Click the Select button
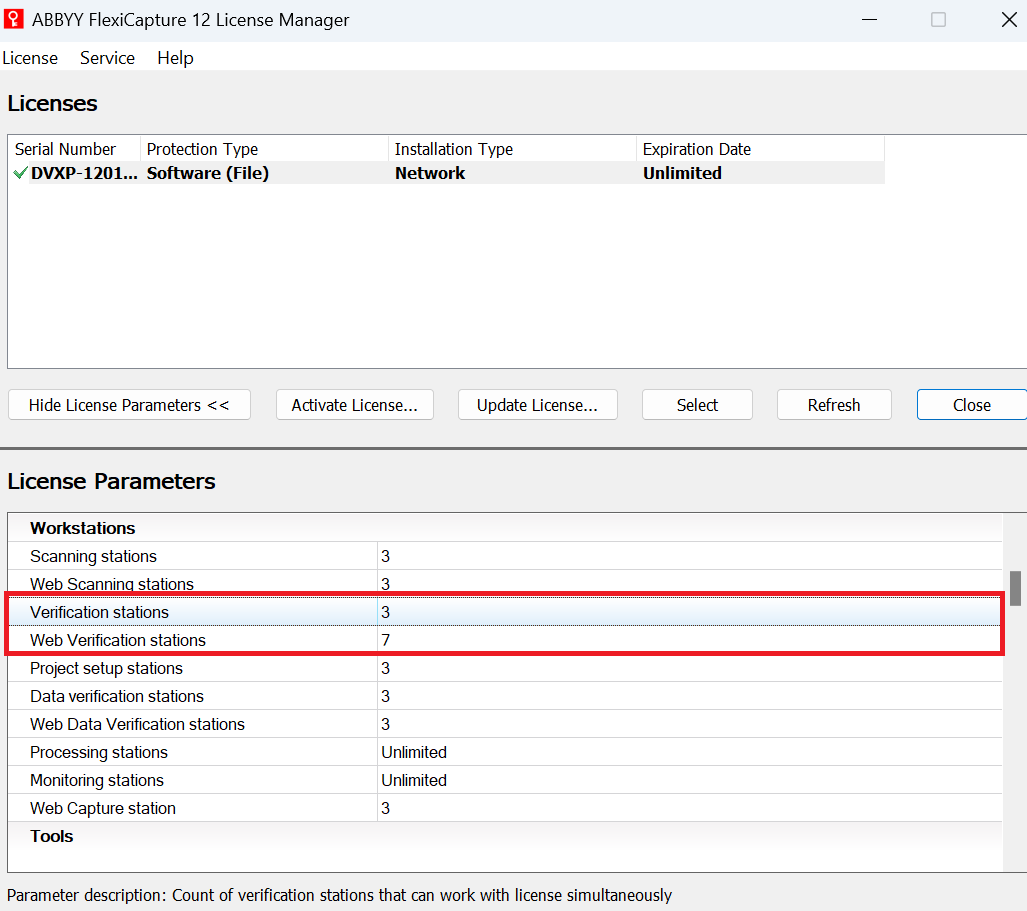 697,405
